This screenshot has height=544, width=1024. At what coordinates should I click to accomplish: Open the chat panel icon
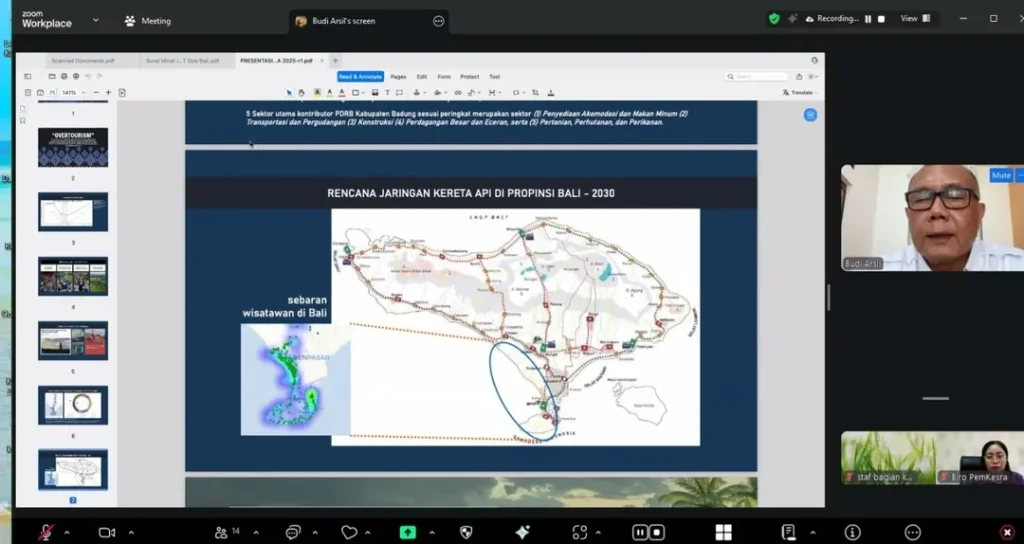pyautogui.click(x=293, y=532)
